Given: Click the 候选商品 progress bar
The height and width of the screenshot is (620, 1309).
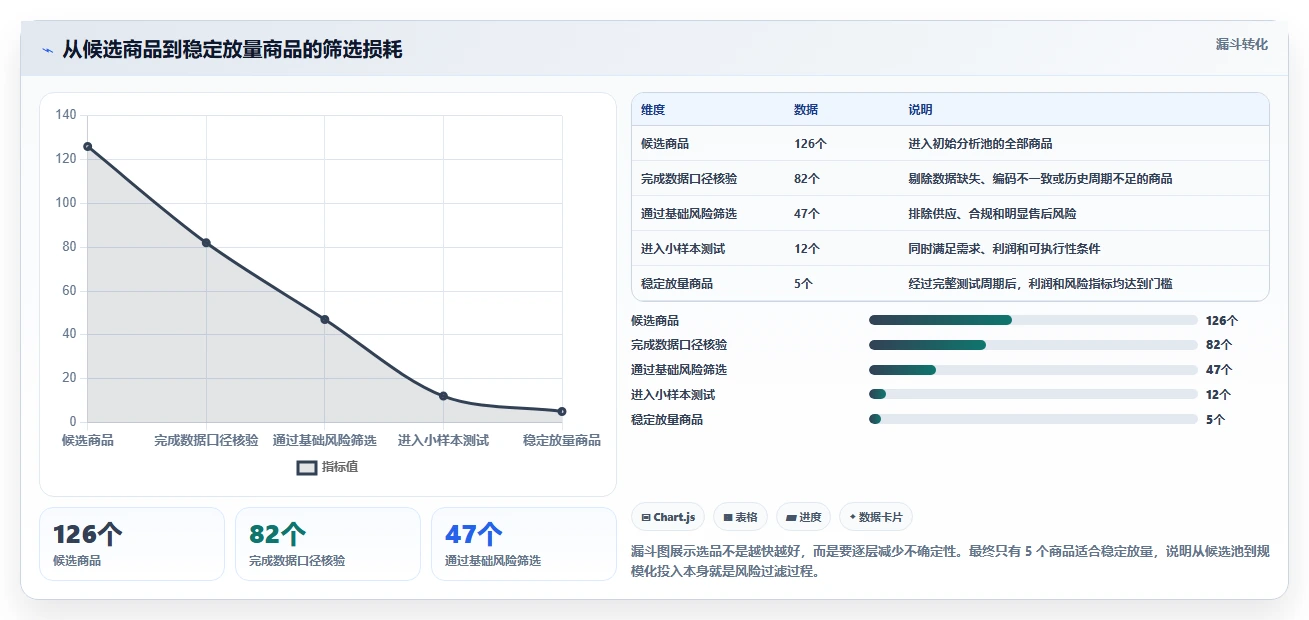Looking at the screenshot, I should click(1033, 320).
